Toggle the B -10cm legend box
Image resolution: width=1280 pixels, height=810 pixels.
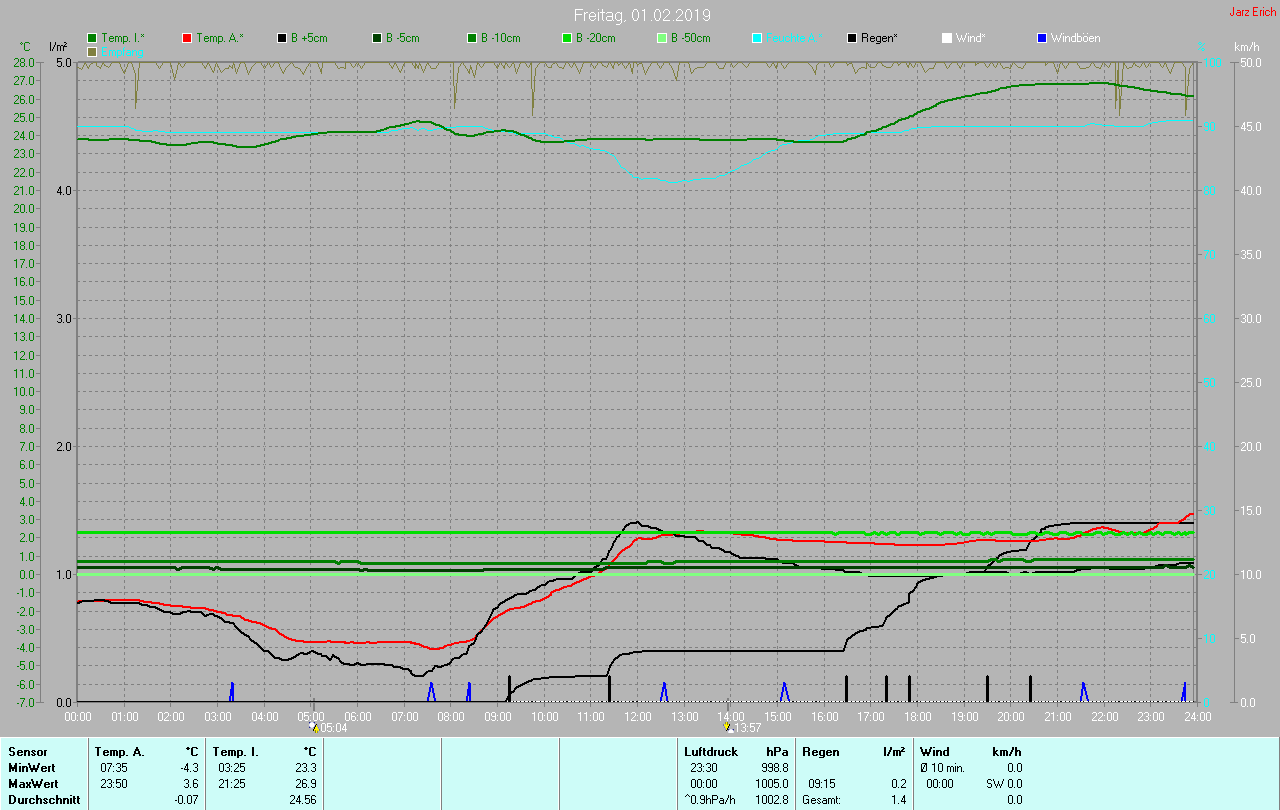pos(472,38)
